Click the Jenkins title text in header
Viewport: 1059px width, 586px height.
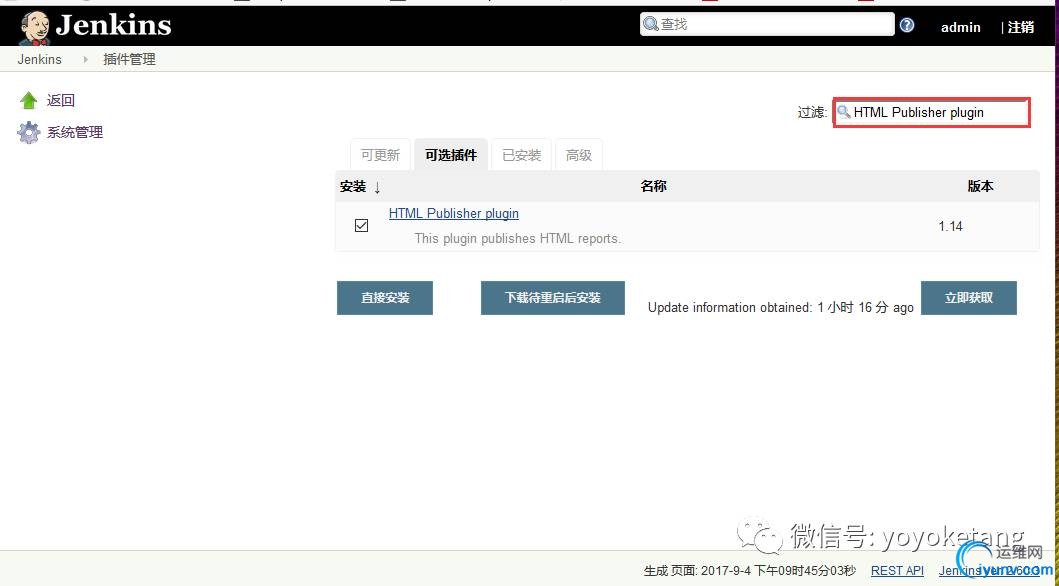click(113, 26)
